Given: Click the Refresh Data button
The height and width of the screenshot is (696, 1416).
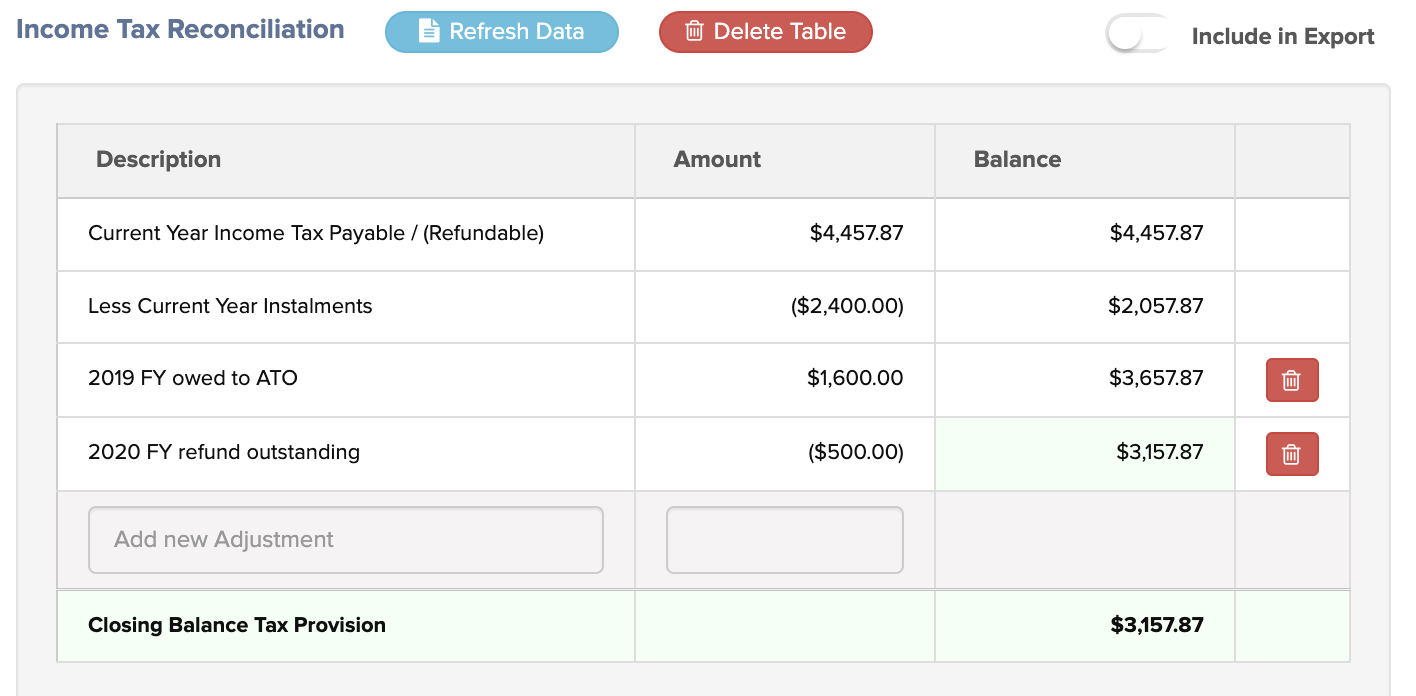Looking at the screenshot, I should click(x=501, y=31).
